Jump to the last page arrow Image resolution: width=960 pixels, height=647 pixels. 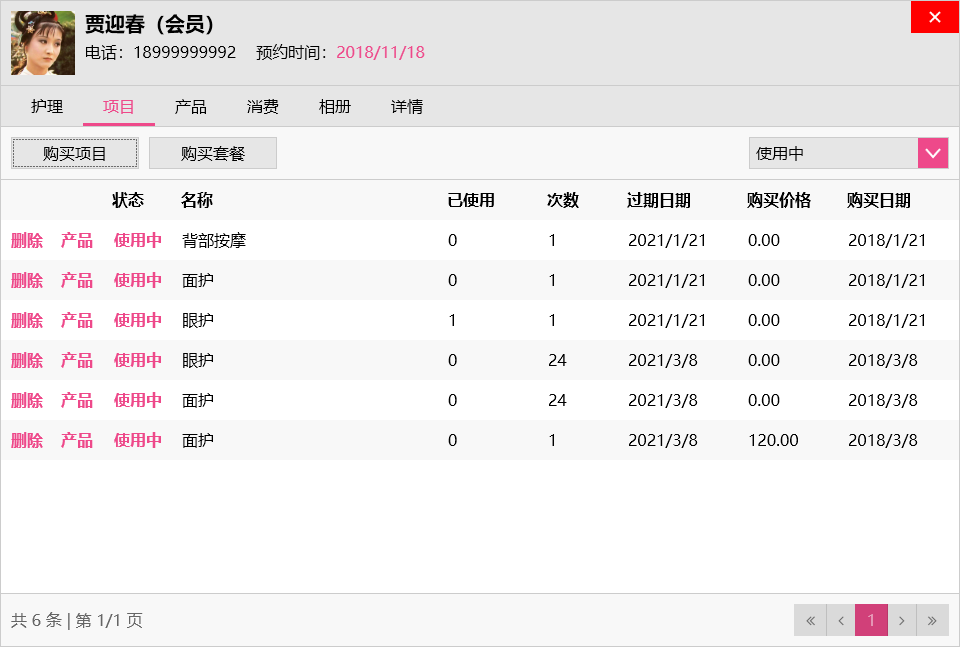[932, 620]
